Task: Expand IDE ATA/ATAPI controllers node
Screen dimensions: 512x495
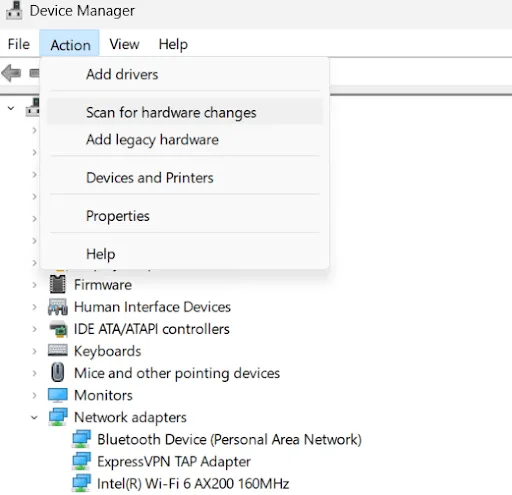Action: click(34, 329)
